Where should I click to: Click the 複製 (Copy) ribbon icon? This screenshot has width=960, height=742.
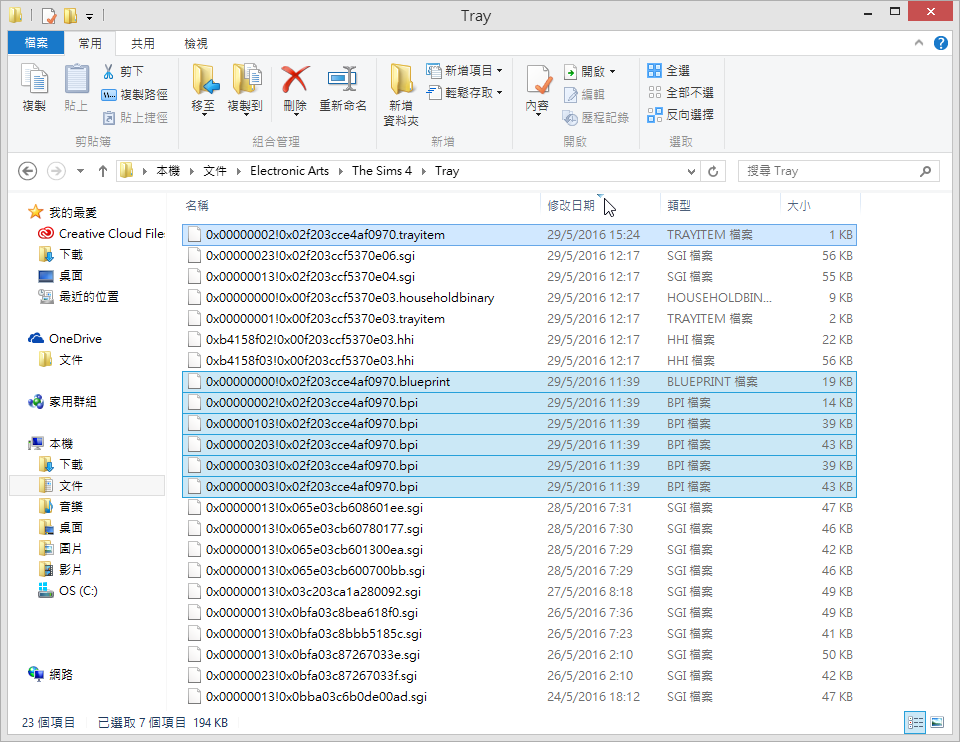(34, 88)
